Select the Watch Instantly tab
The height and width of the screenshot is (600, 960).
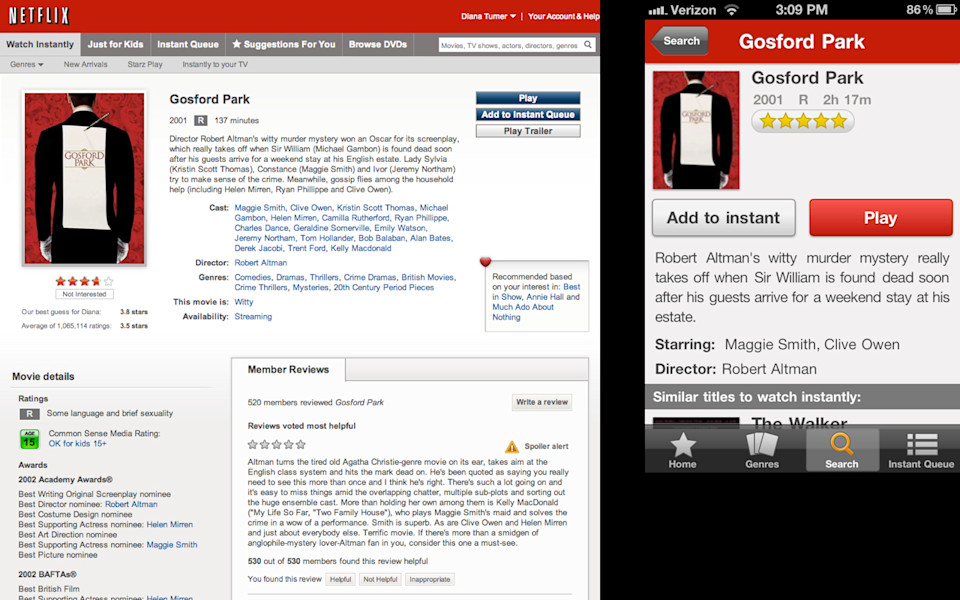tap(40, 45)
